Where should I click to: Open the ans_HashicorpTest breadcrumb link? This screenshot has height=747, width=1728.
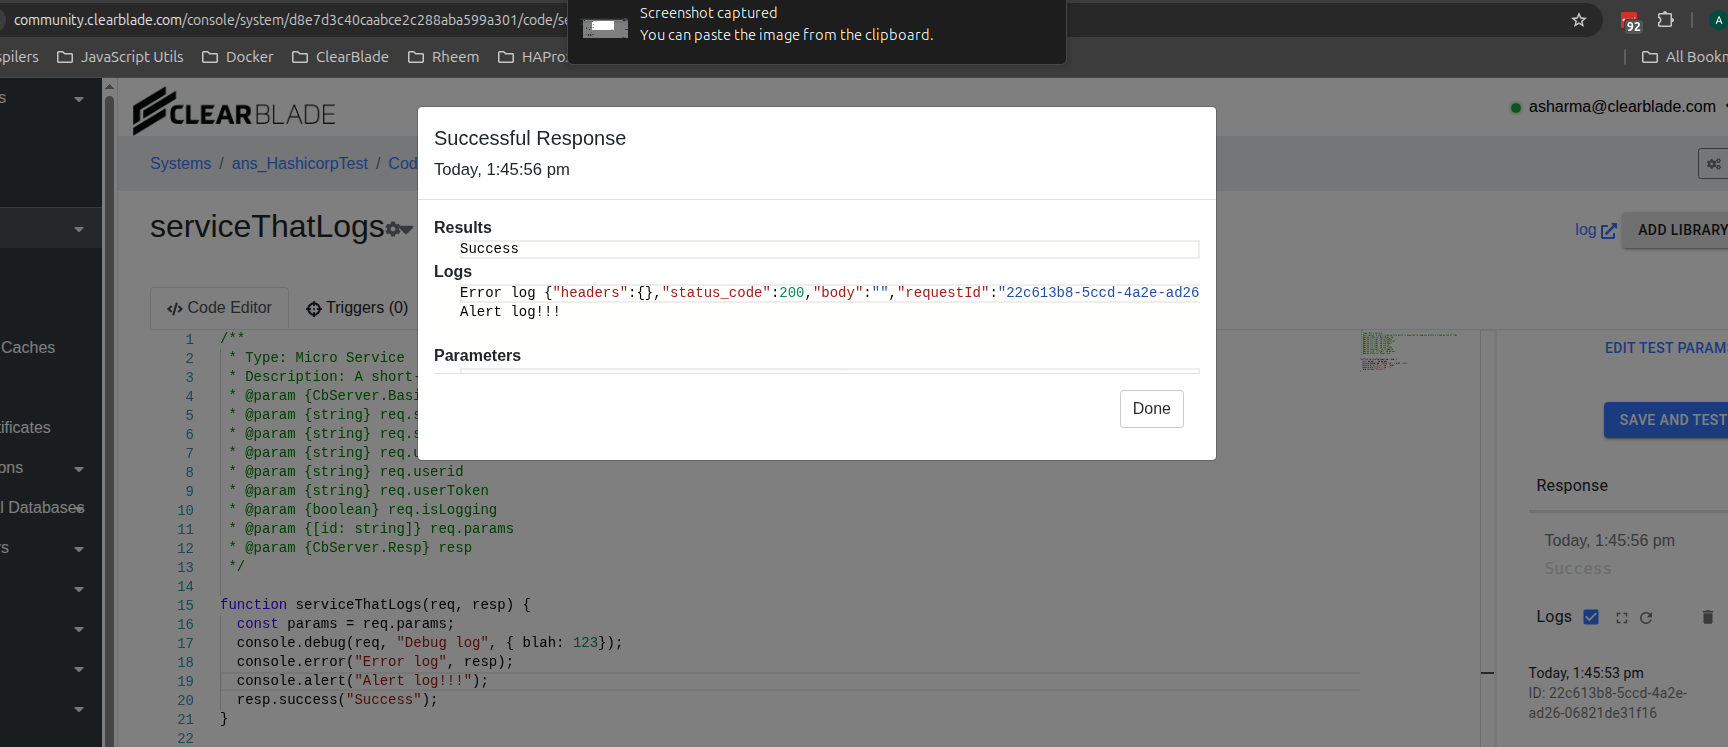tap(300, 164)
